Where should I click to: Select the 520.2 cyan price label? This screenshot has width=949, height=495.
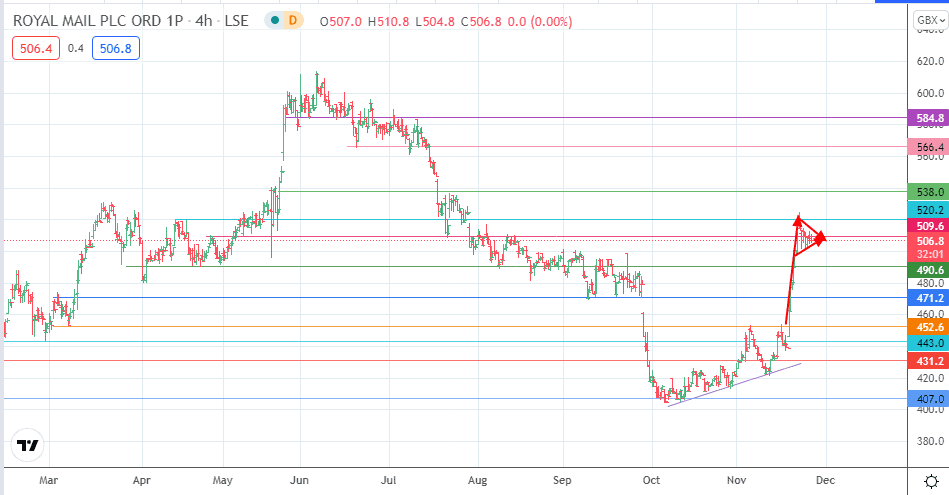(x=928, y=210)
